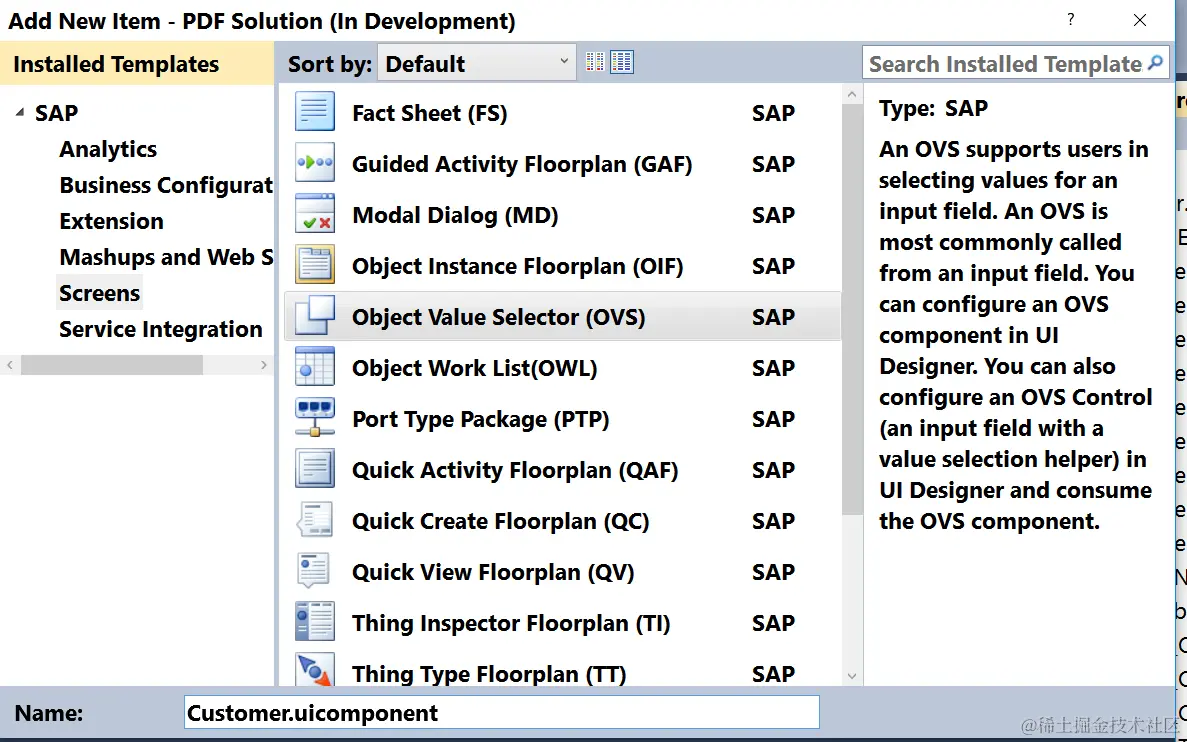Image resolution: width=1187 pixels, height=742 pixels.
Task: Click the Modal Dialog (MD) icon
Action: [314, 214]
